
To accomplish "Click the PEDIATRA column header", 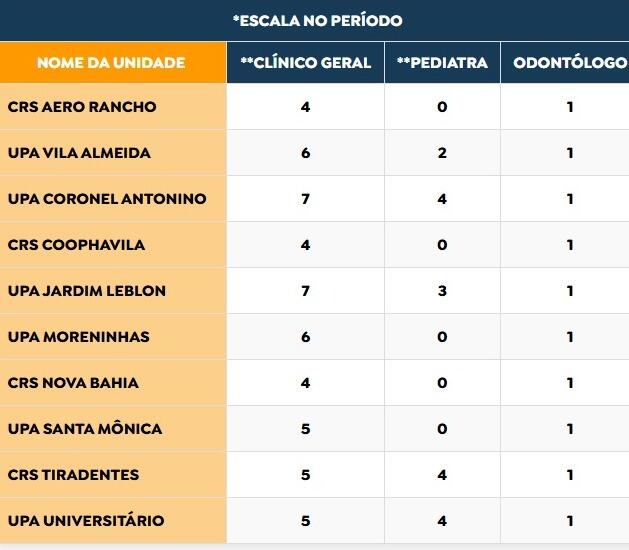I will (442, 63).
